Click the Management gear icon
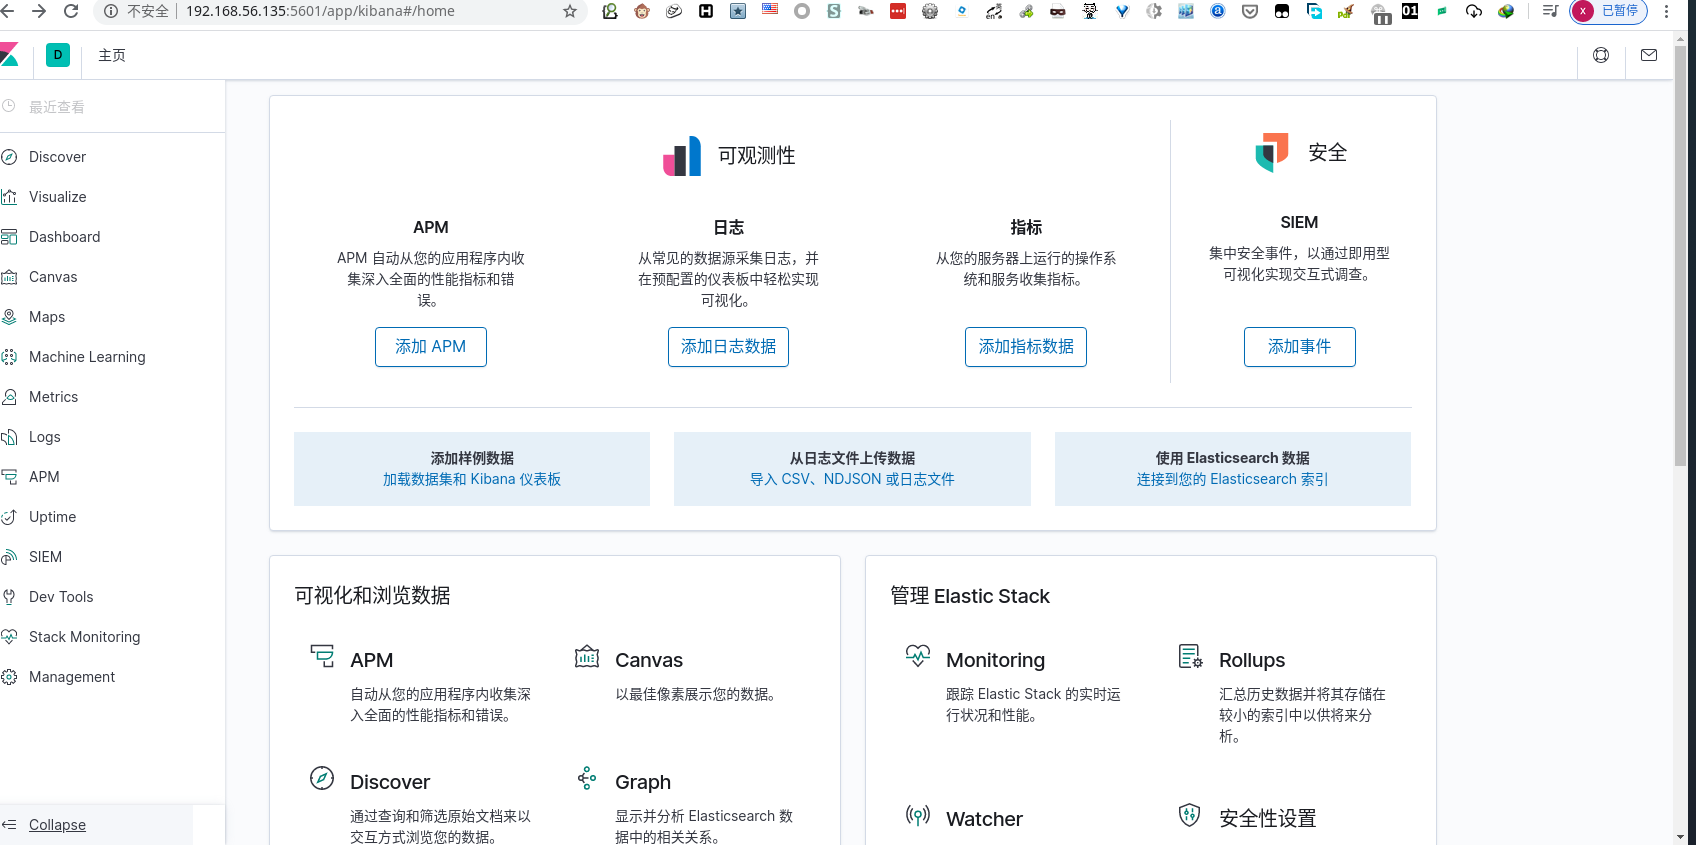The height and width of the screenshot is (845, 1696). click(x=9, y=677)
